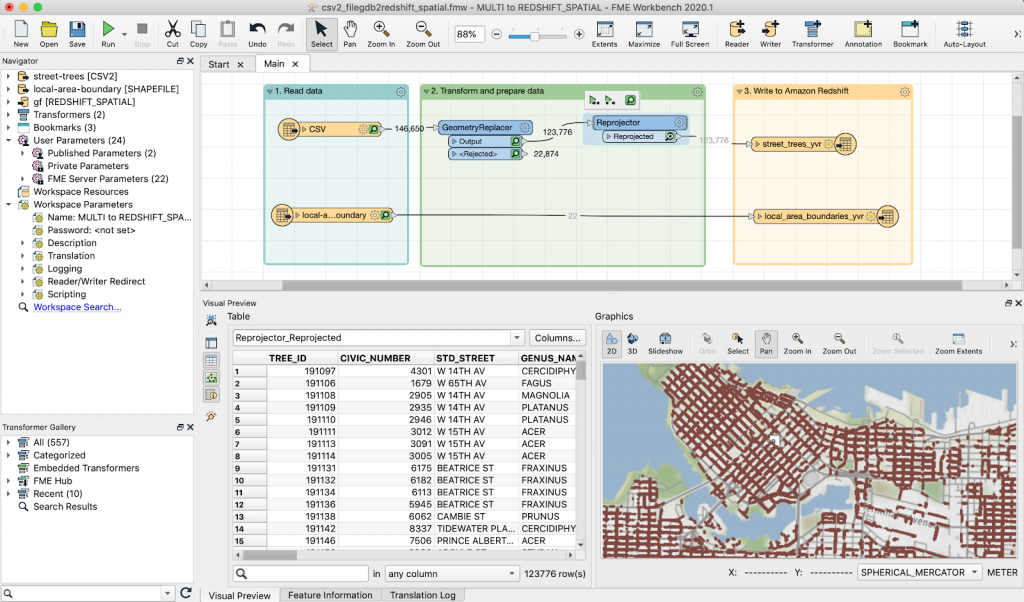Image resolution: width=1024 pixels, height=602 pixels.
Task: Undo the last action
Action: (257, 34)
